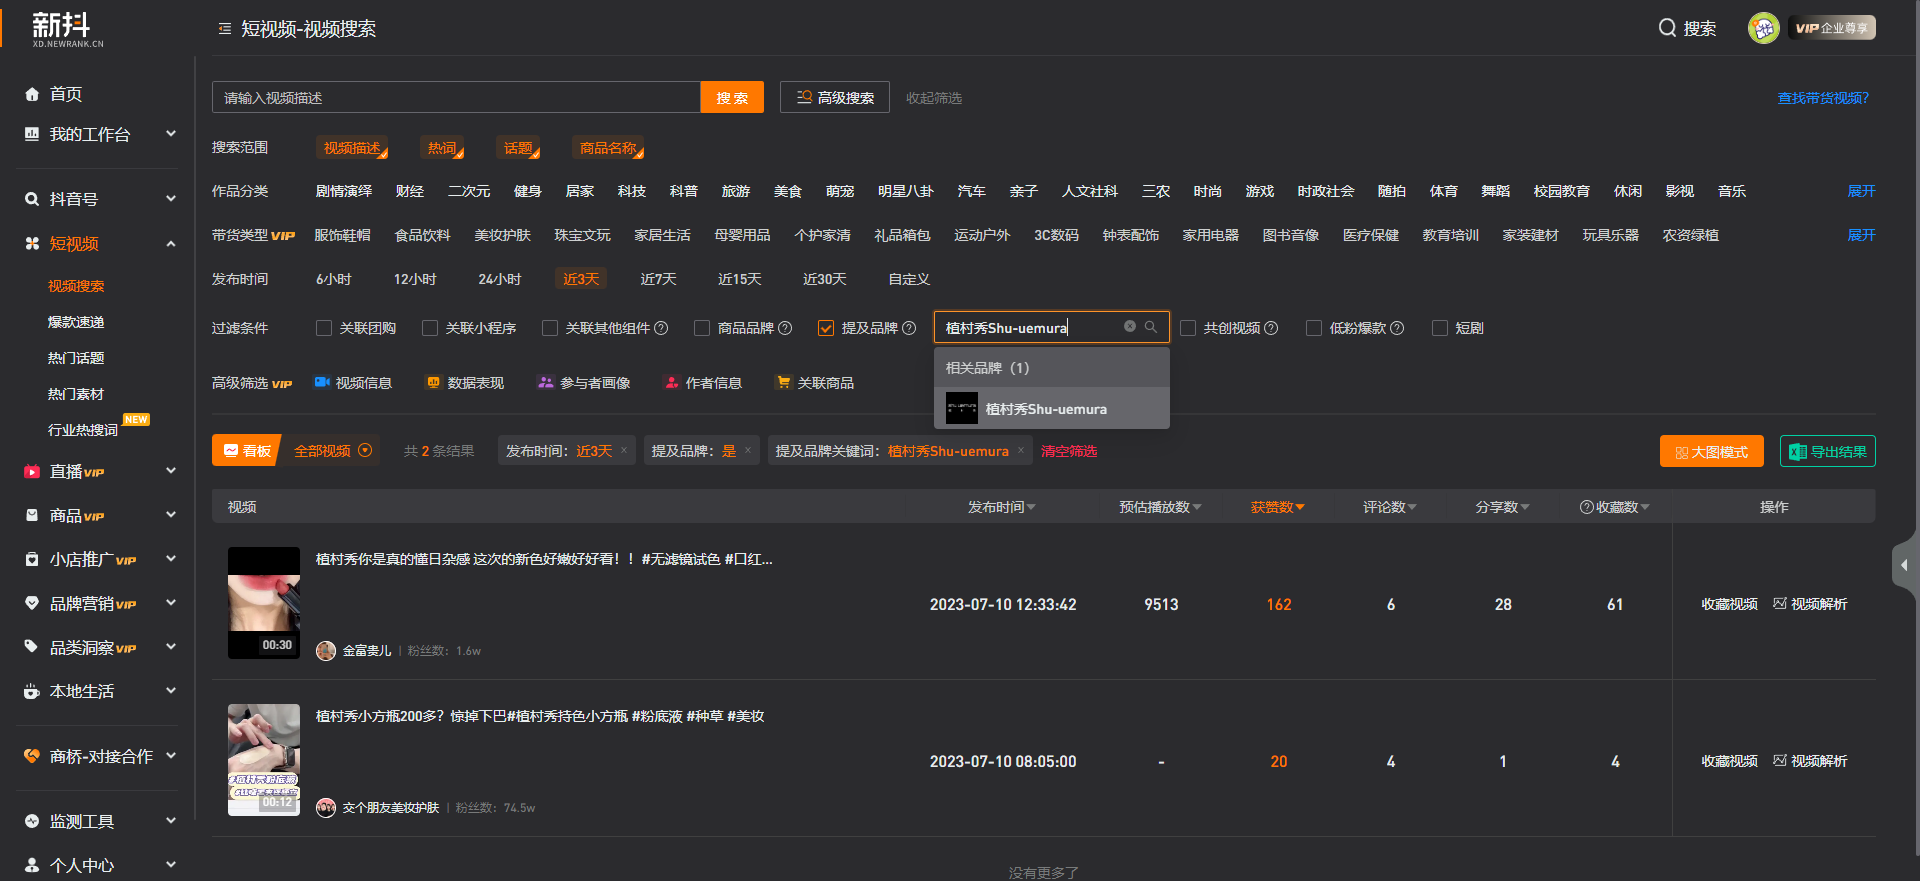The image size is (1920, 881).
Task: Check the 关联其他组件 checkbox
Action: [550, 328]
